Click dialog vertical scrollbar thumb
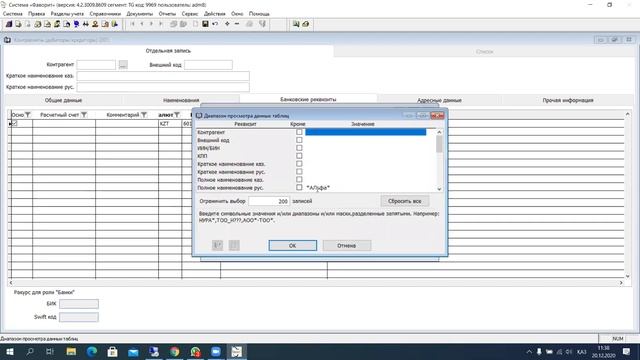 click(x=439, y=144)
